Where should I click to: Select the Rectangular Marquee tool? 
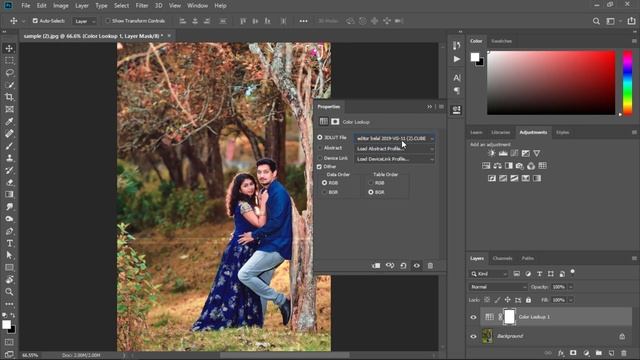9,61
